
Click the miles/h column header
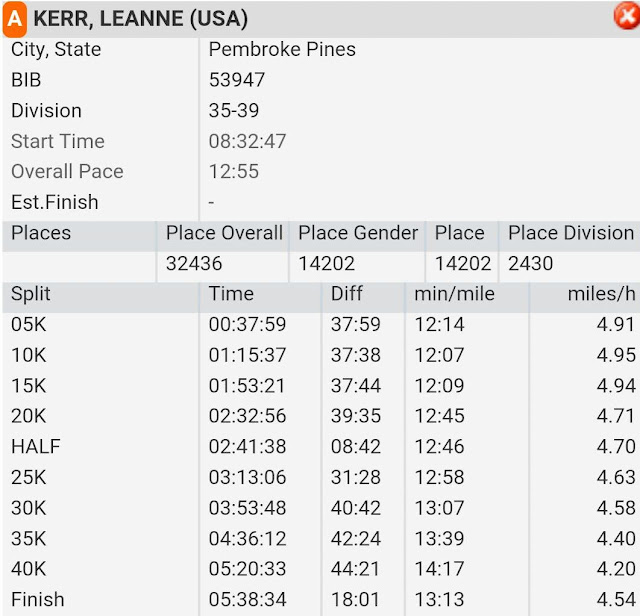click(x=601, y=294)
